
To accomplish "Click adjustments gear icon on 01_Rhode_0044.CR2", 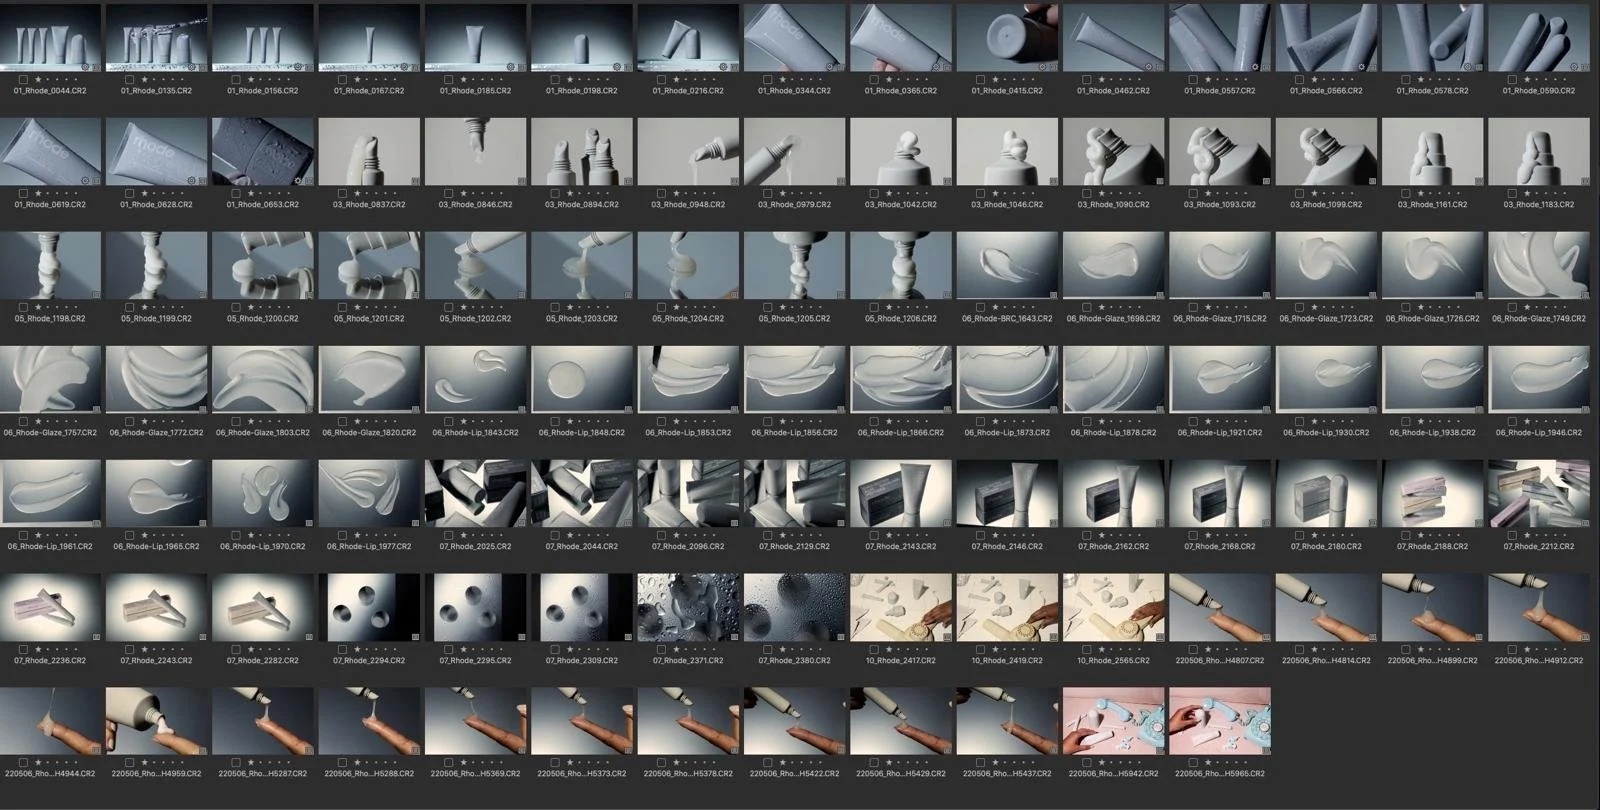I will (85, 67).
